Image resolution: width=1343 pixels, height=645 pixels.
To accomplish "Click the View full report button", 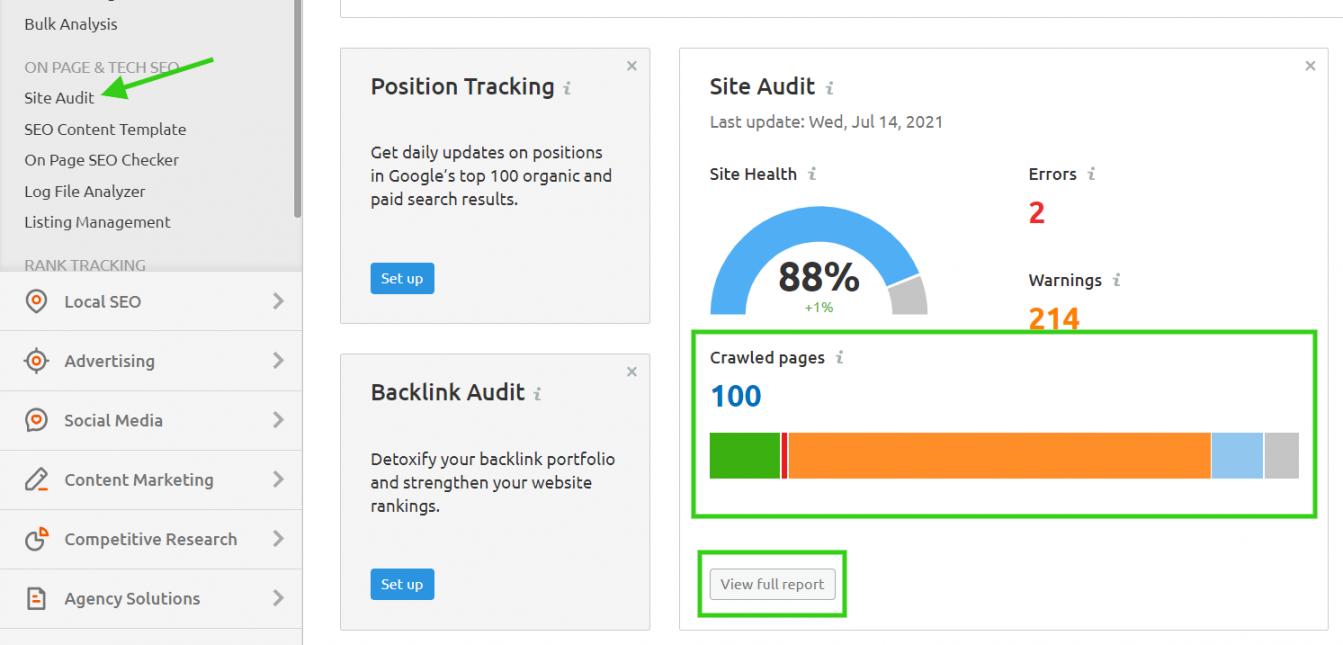I will pos(772,584).
